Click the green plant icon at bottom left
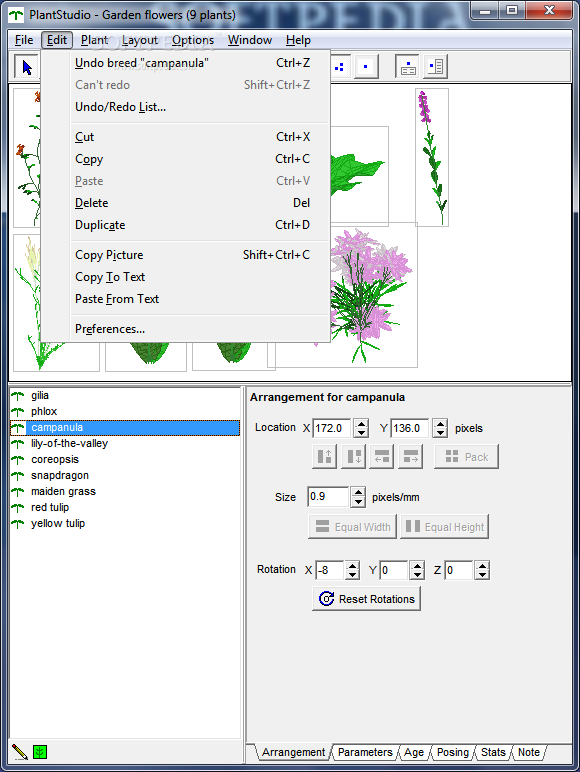Viewport: 580px width, 772px height. [x=40, y=752]
